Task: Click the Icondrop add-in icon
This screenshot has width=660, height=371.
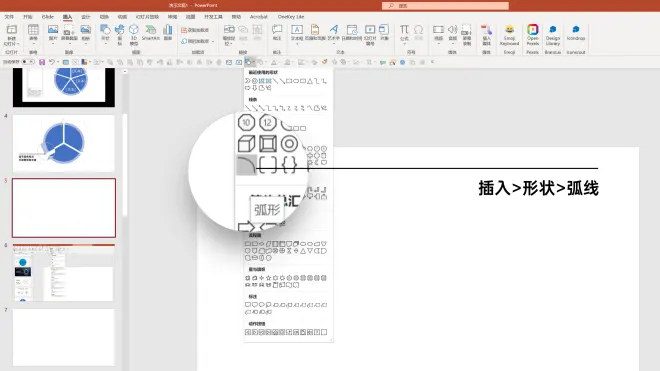Action: [x=575, y=33]
